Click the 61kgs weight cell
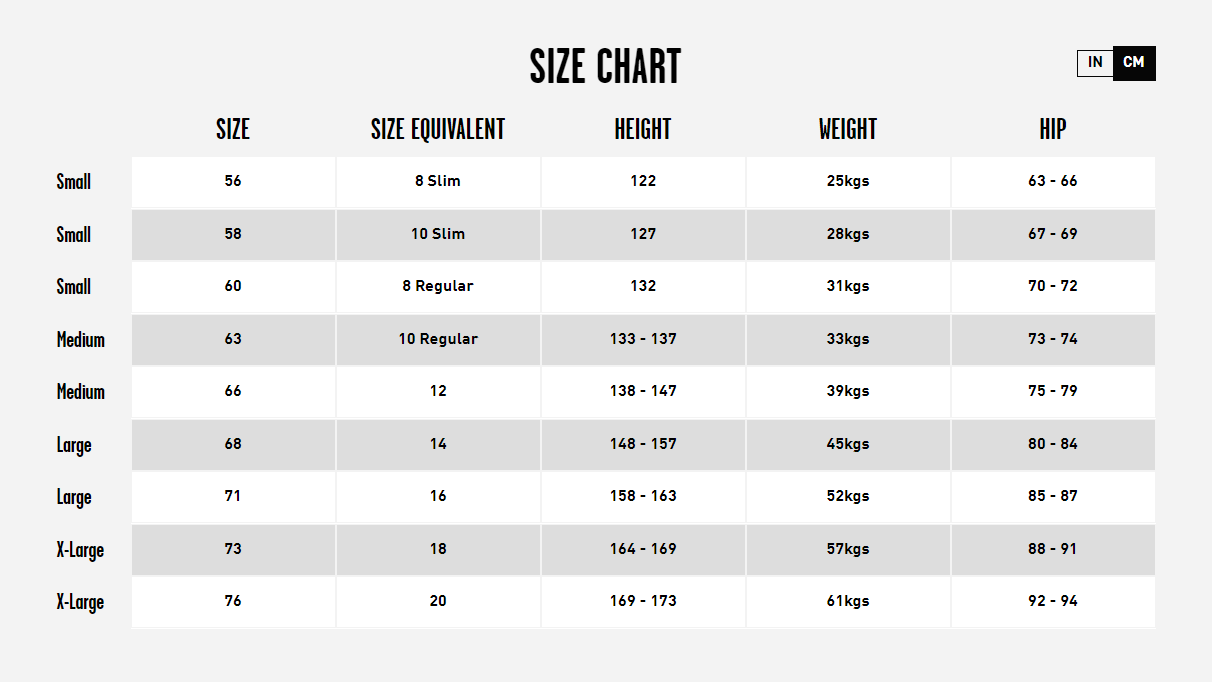1212x682 pixels. tap(848, 601)
